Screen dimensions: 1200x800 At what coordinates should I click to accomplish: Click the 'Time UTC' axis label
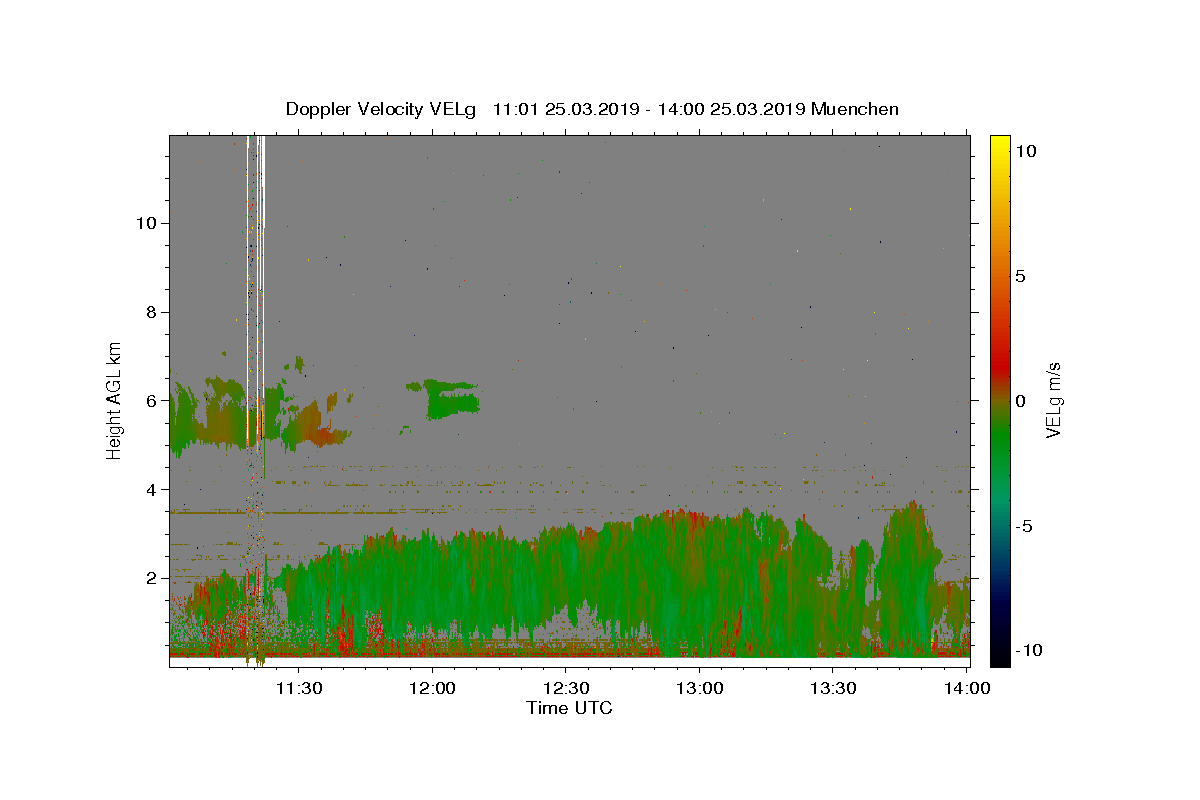pos(569,708)
